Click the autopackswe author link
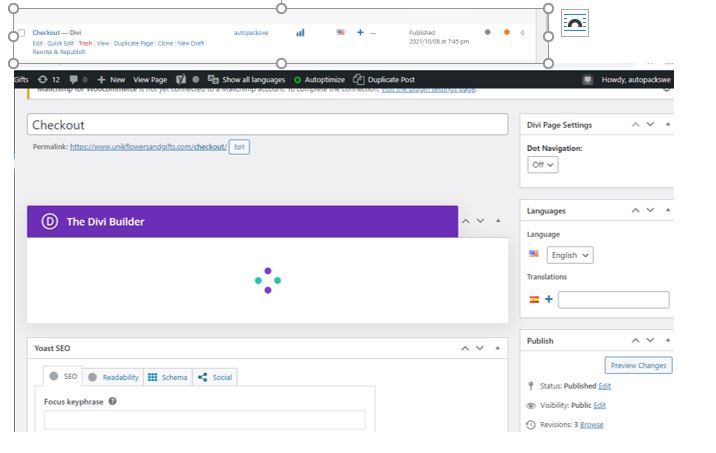716x453 pixels. coord(251,33)
